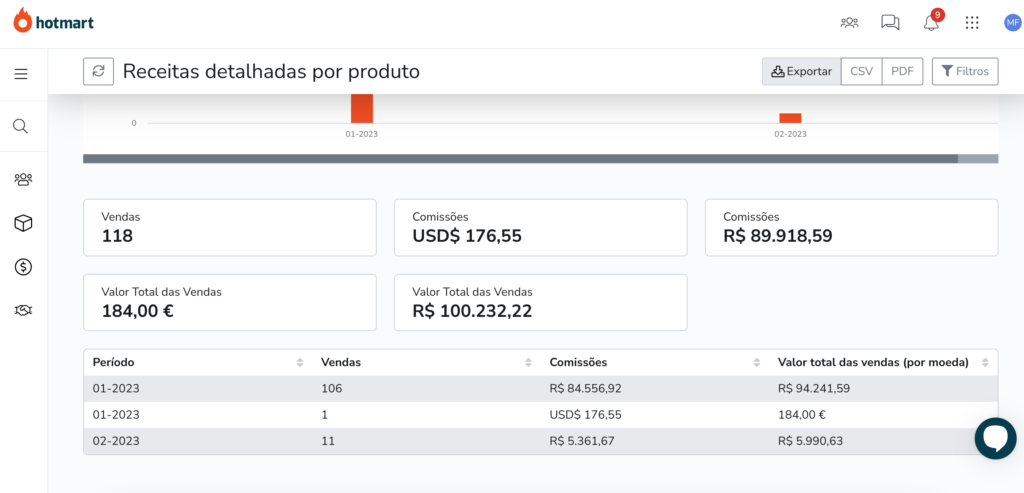
Task: Click the chart horizontal scrollbar
Action: tap(520, 159)
